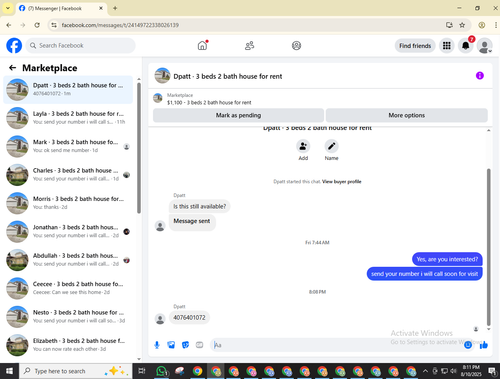Click the 'Yes, are you interested?' message
The width and height of the screenshot is (500, 379).
coord(447,259)
